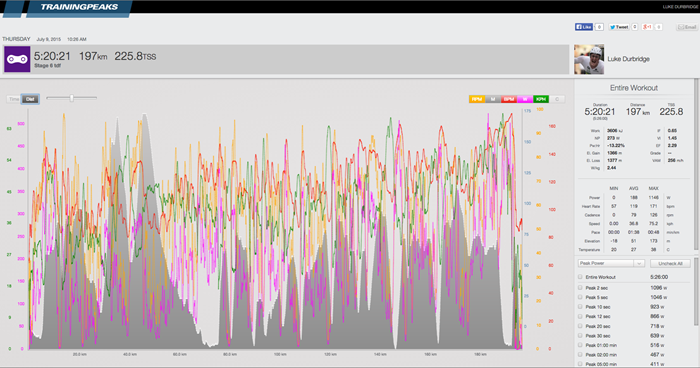
Task: Click the 1046 w peak value
Action: (x=658, y=297)
